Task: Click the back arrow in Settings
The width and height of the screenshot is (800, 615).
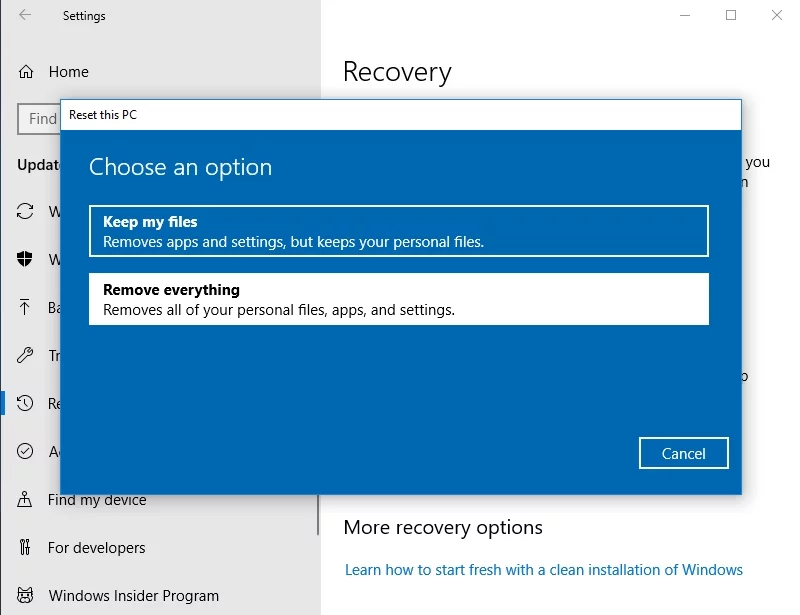Action: pyautogui.click(x=25, y=16)
